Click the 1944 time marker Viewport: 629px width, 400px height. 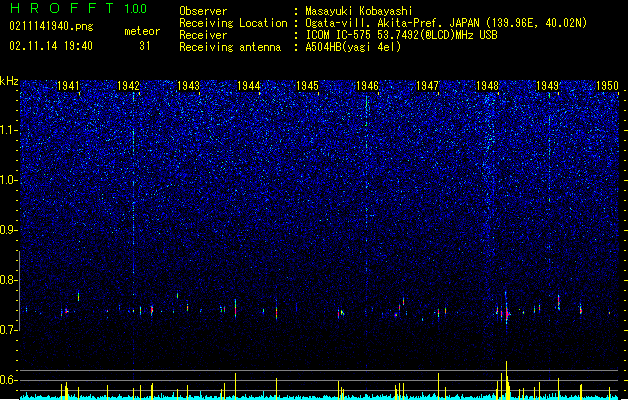[249, 85]
